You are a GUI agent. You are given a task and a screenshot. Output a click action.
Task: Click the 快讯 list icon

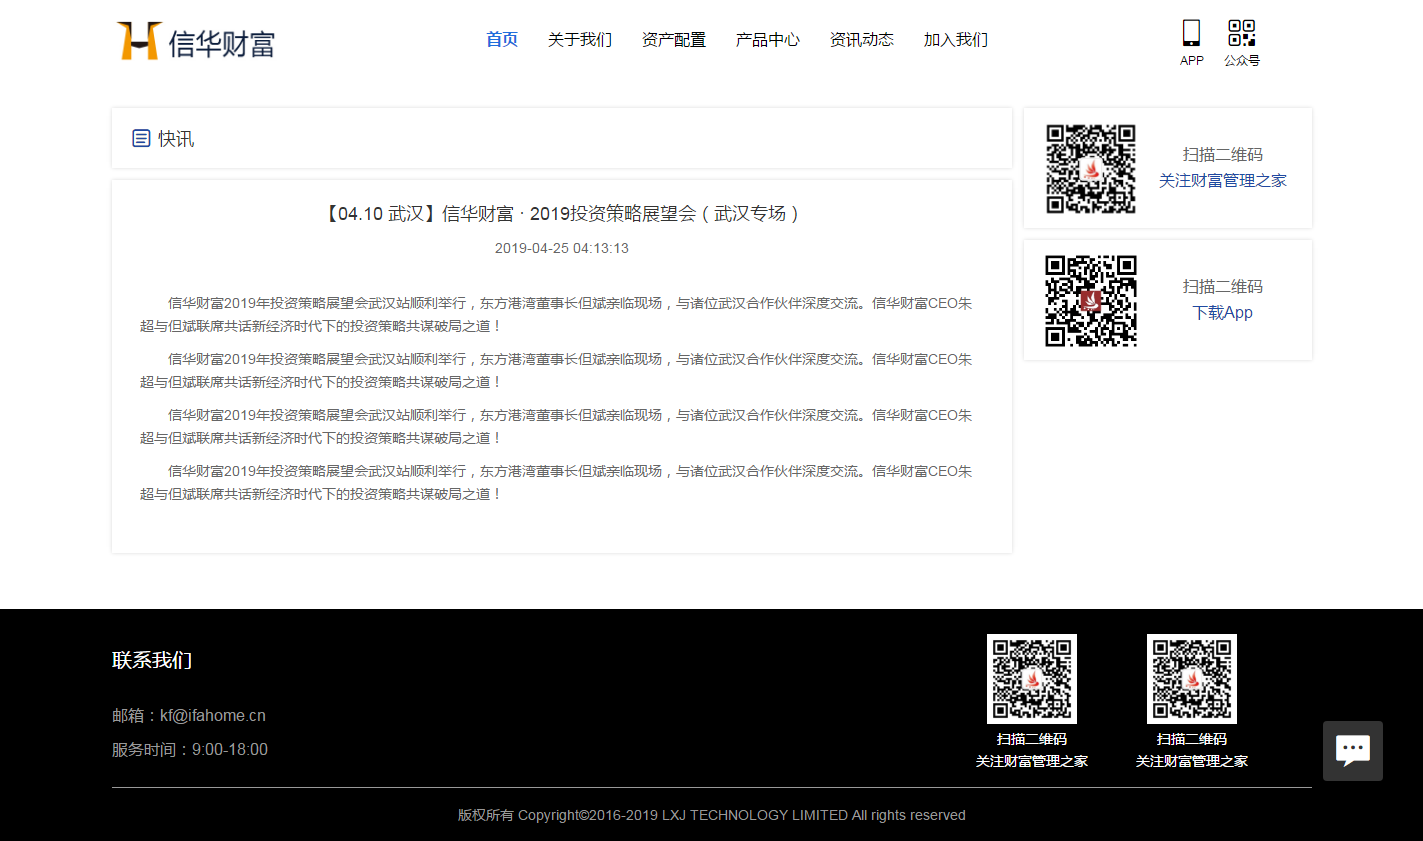141,138
